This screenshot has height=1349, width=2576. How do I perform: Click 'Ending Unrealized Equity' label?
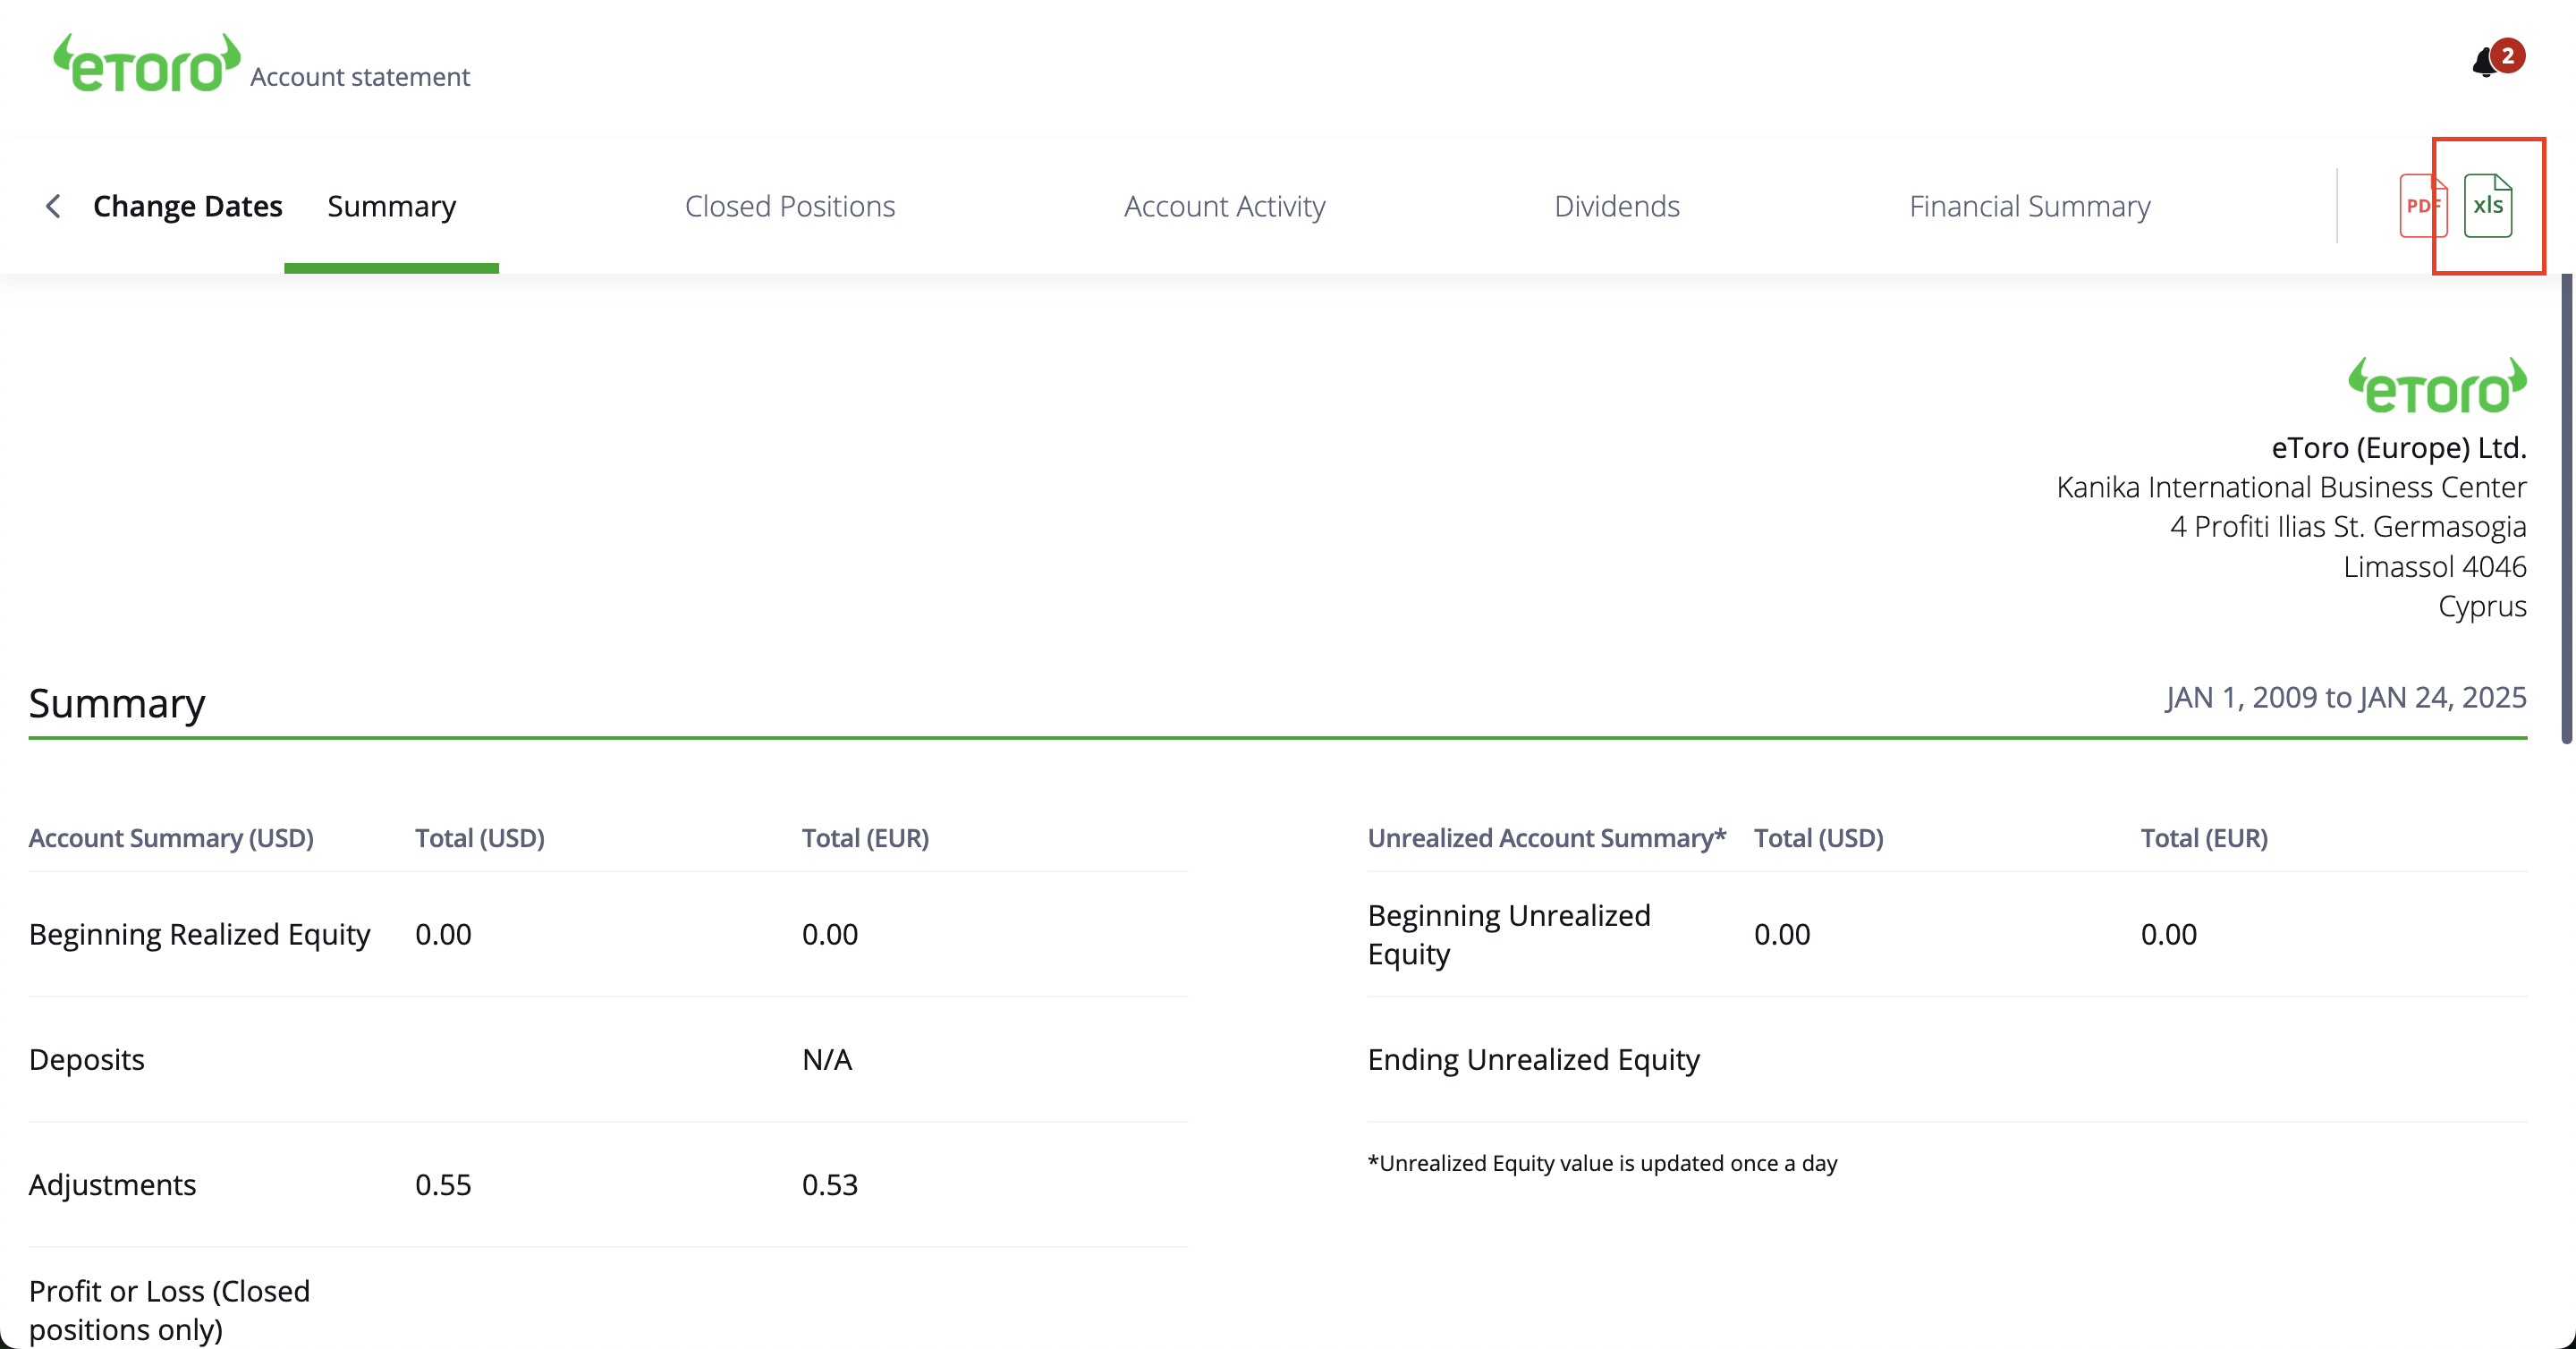(1533, 1059)
